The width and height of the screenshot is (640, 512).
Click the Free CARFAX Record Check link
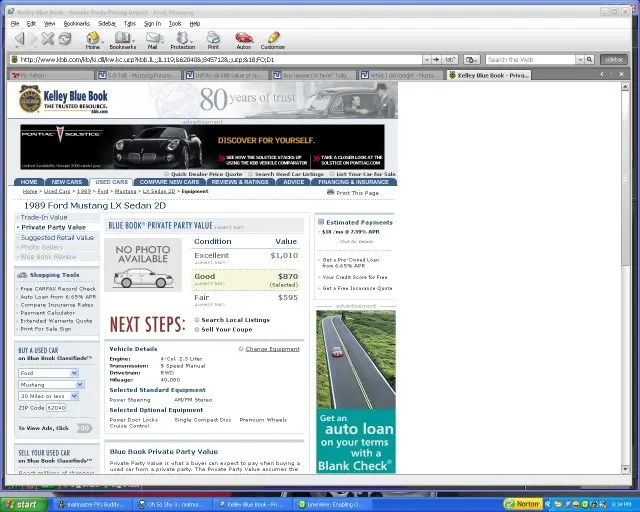tap(58, 289)
